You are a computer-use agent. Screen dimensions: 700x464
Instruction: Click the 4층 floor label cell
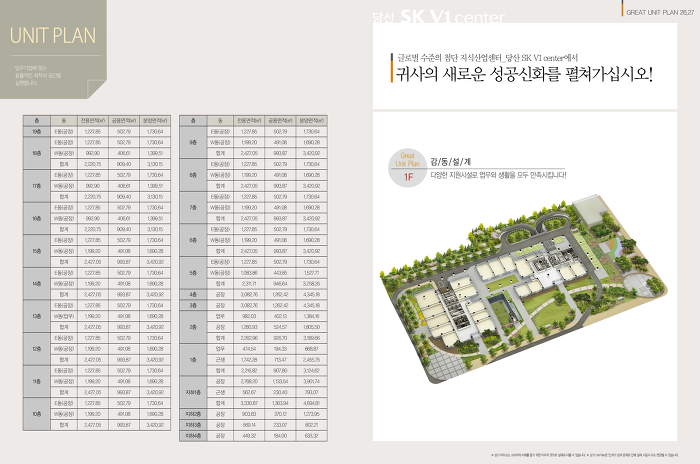pos(193,295)
